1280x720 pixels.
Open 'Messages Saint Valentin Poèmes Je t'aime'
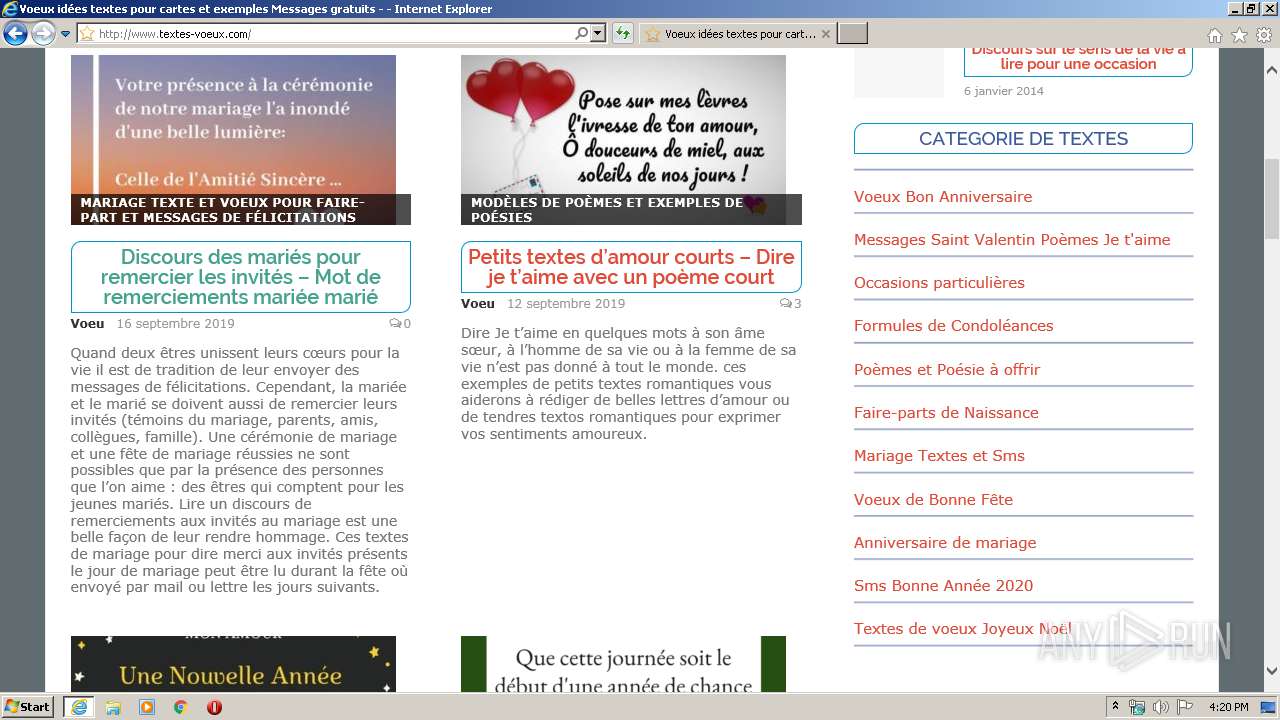(x=1012, y=240)
